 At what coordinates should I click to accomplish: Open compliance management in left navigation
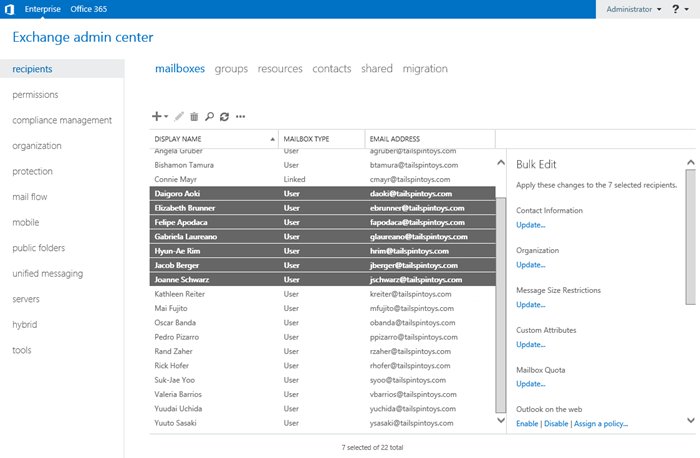[x=62, y=120]
